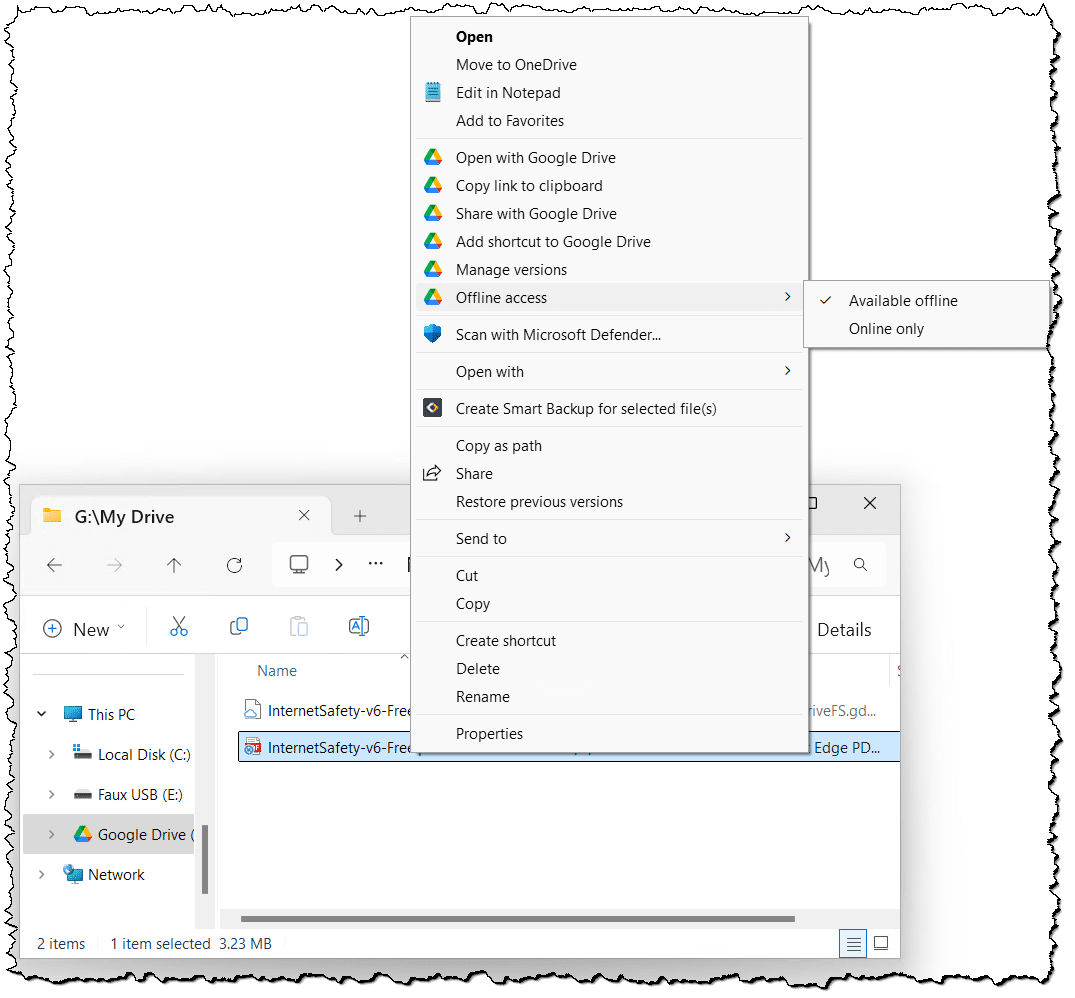Open a new Explorer tab
This screenshot has height=998, width=1075.
(x=360, y=516)
